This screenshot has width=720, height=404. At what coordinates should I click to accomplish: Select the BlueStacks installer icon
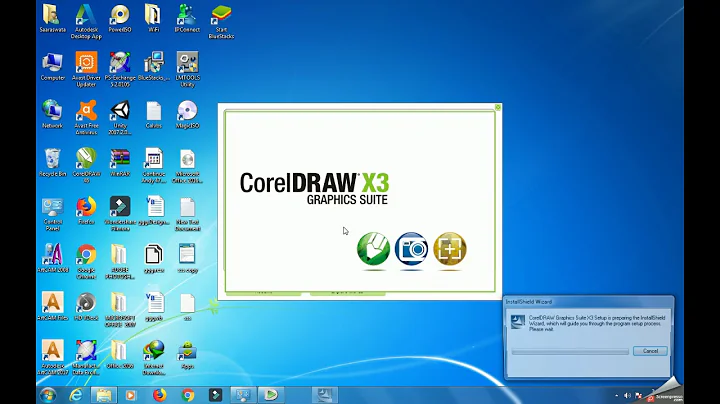pyautogui.click(x=153, y=67)
